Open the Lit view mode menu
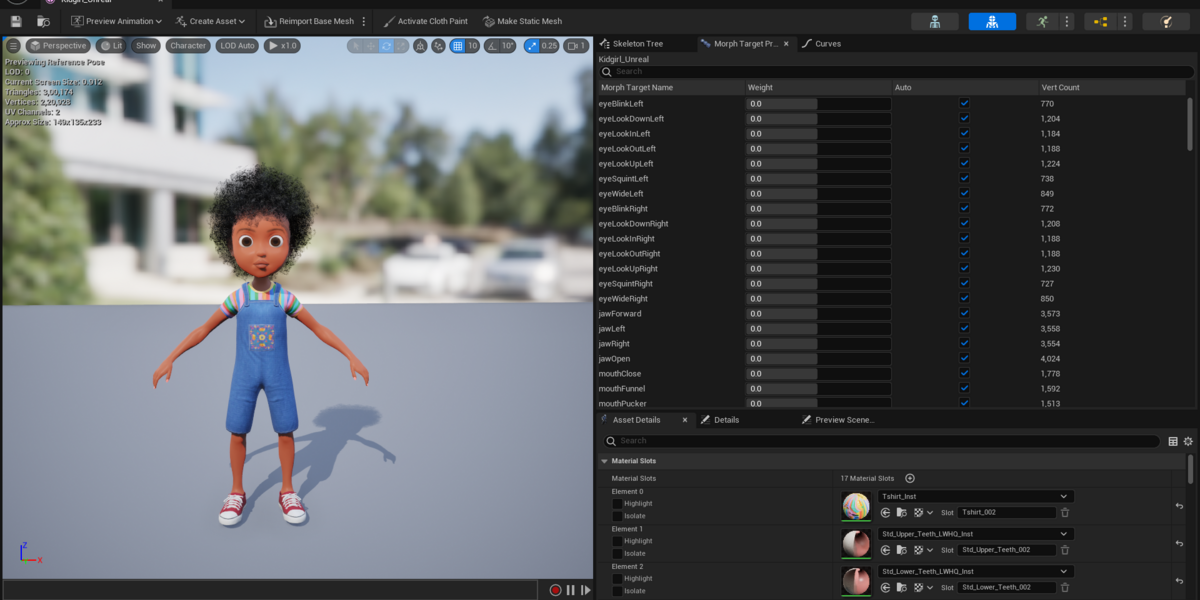The height and width of the screenshot is (600, 1200). 111,46
